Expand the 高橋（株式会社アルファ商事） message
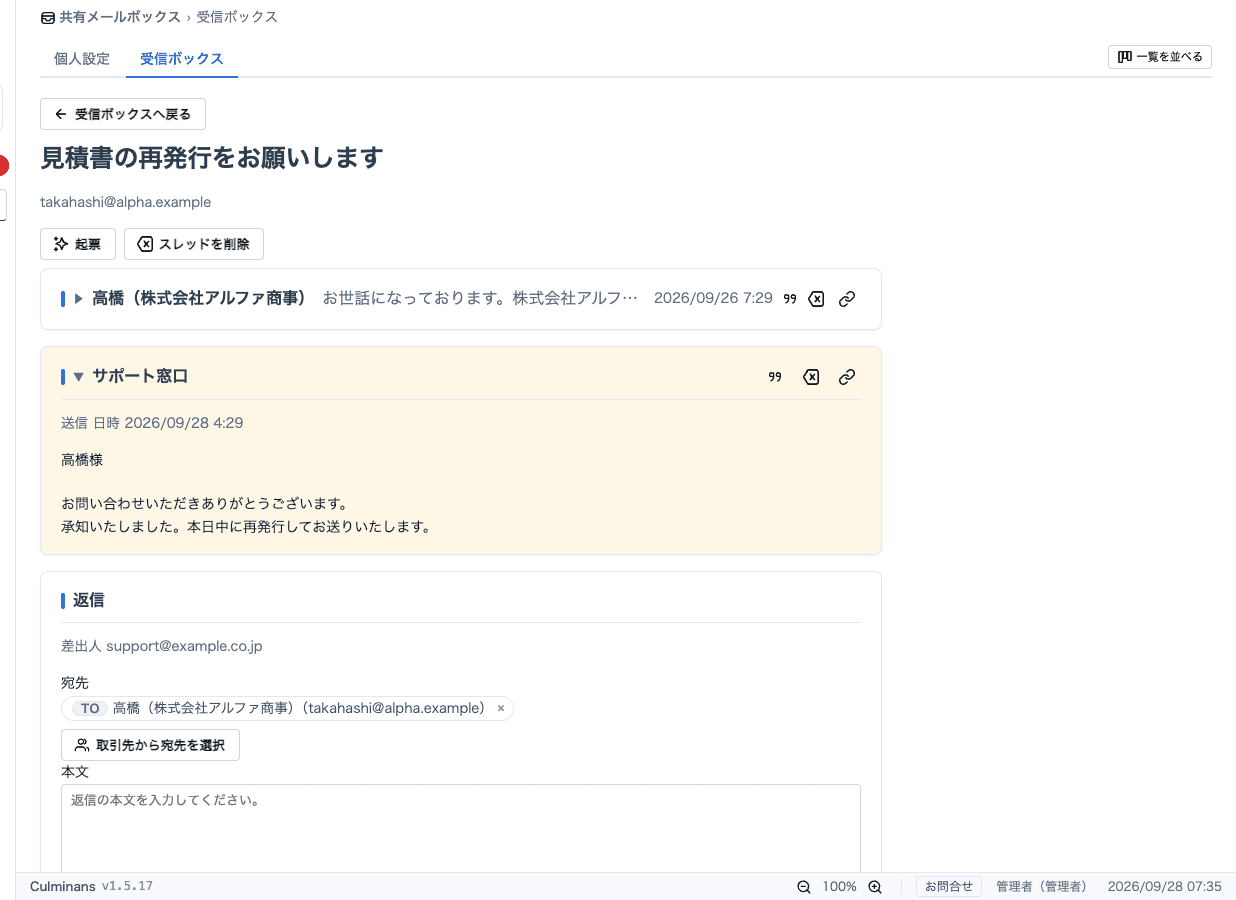The image size is (1236, 900). tap(79, 299)
